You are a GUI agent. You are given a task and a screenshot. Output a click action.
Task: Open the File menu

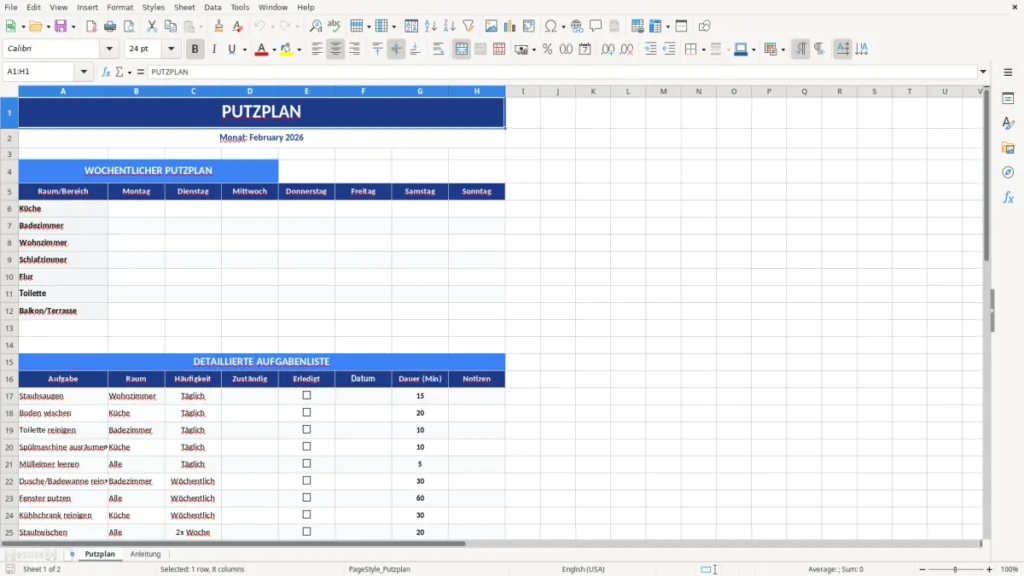(11, 7)
